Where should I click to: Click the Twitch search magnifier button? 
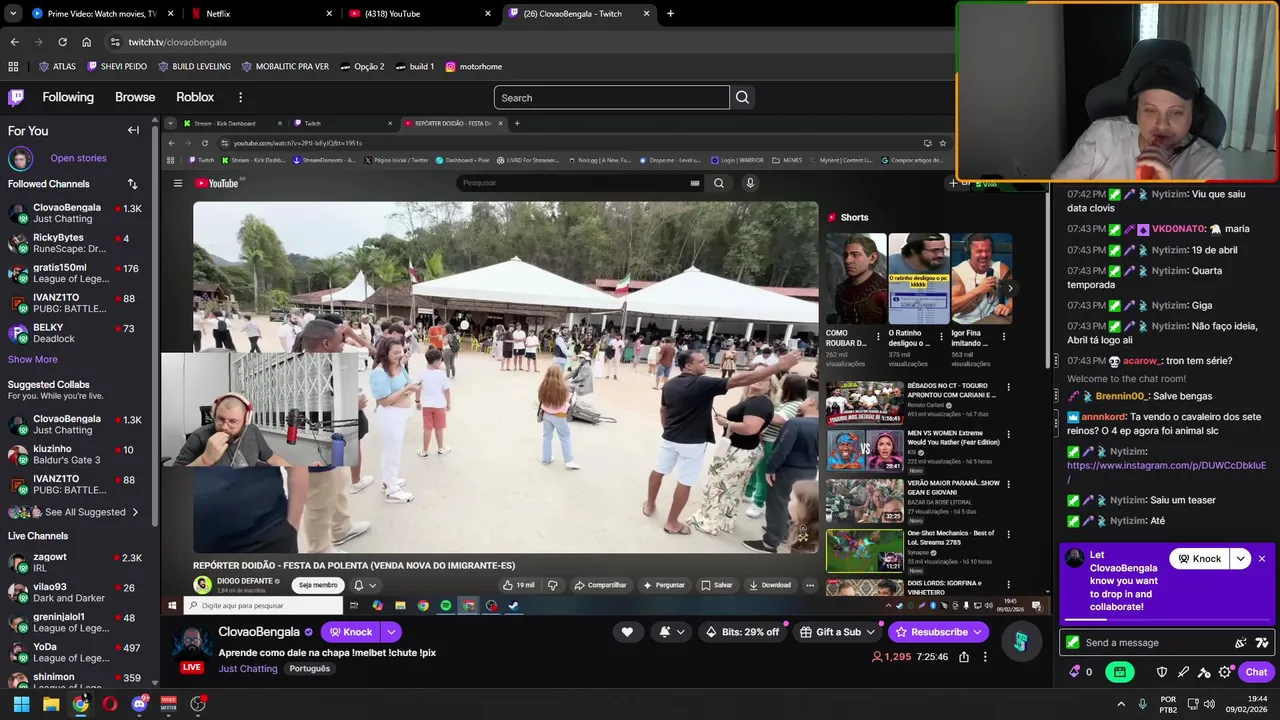(742, 97)
